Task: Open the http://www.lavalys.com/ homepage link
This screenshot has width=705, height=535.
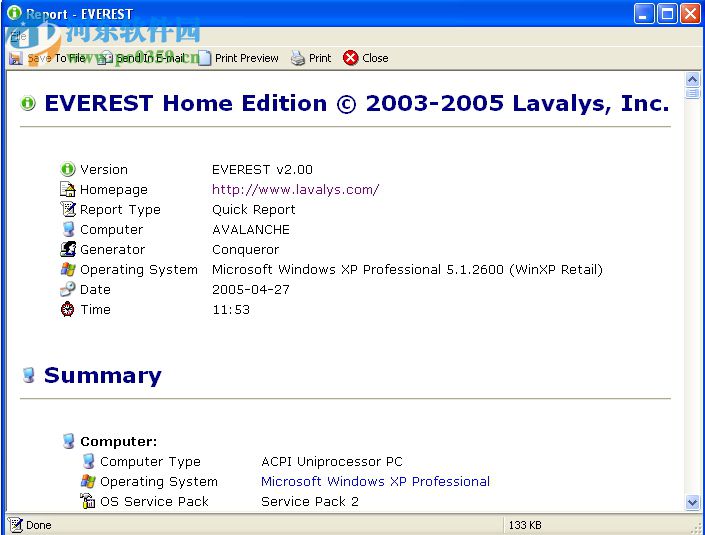Action: [295, 189]
